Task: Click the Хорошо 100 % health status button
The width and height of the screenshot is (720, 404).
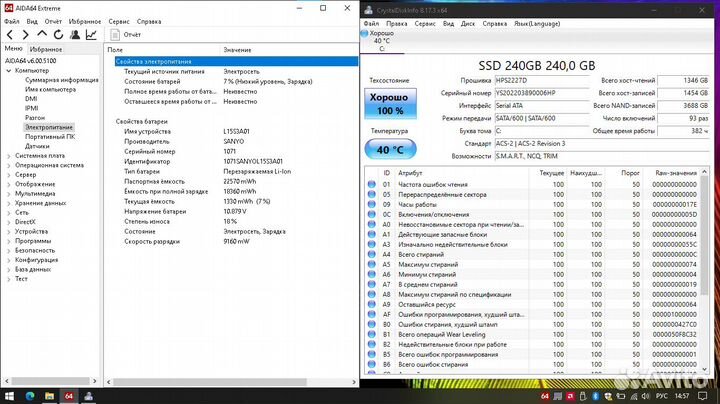Action: point(390,104)
